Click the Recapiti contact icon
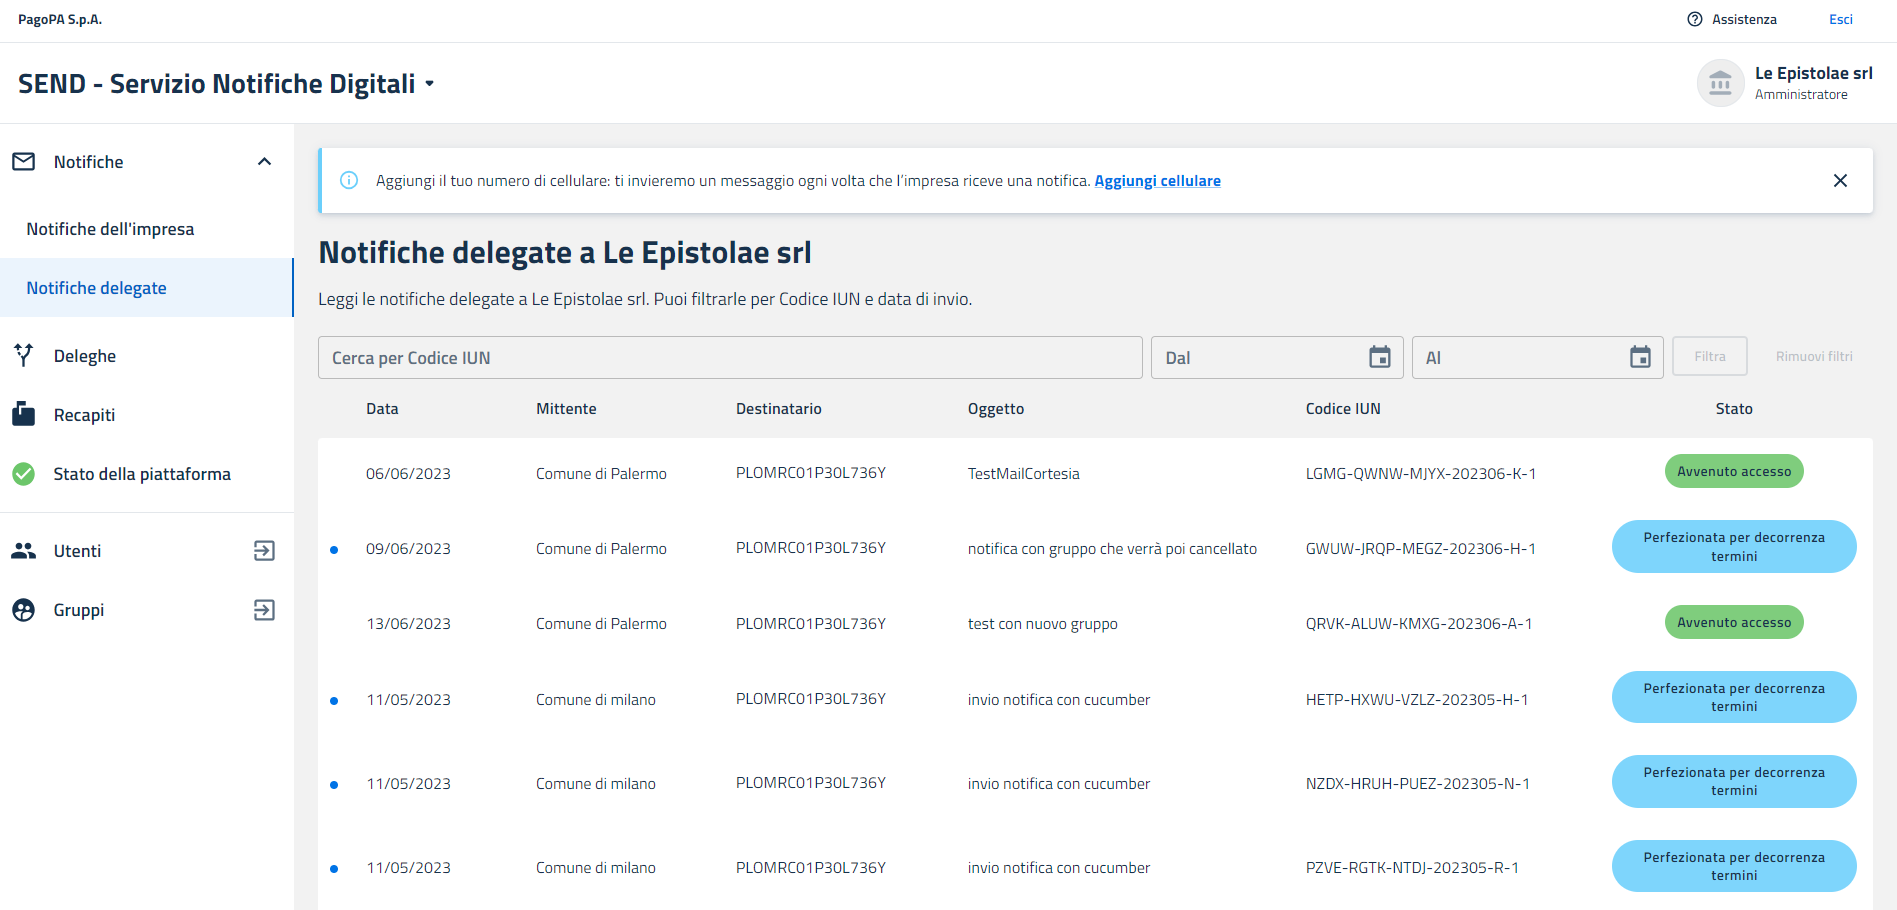Viewport: 1897px width, 910px height. coord(24,414)
